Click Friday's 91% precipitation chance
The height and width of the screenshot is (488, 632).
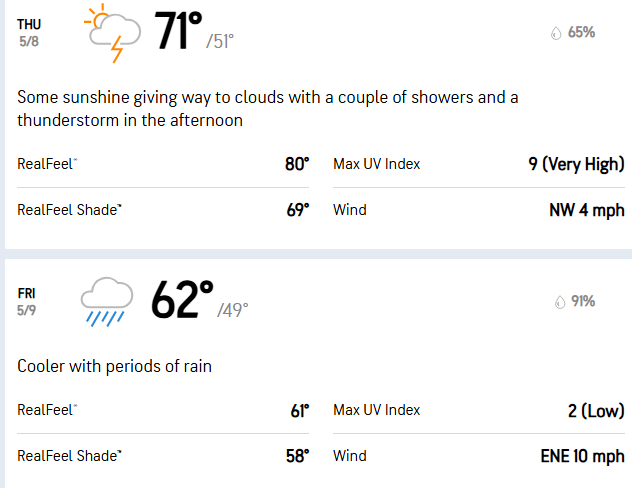[583, 301]
